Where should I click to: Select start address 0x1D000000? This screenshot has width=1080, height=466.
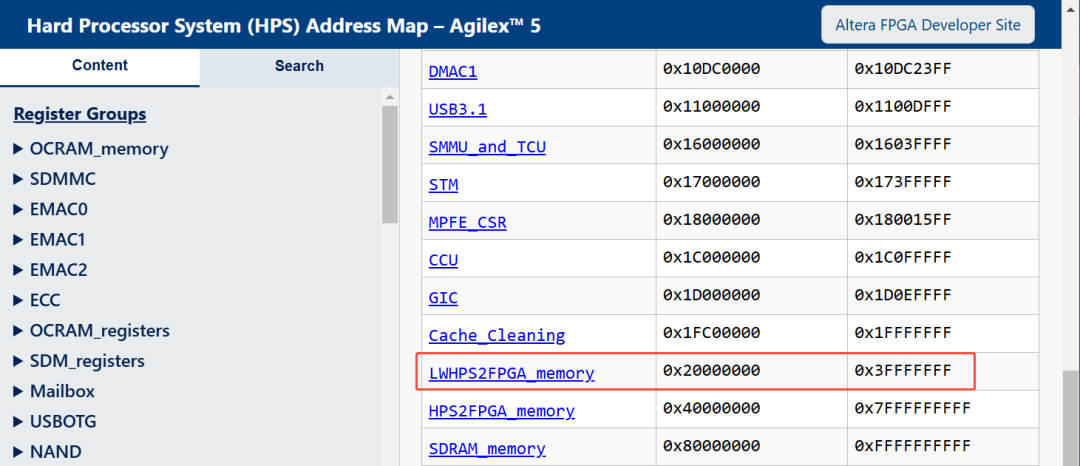(712, 296)
